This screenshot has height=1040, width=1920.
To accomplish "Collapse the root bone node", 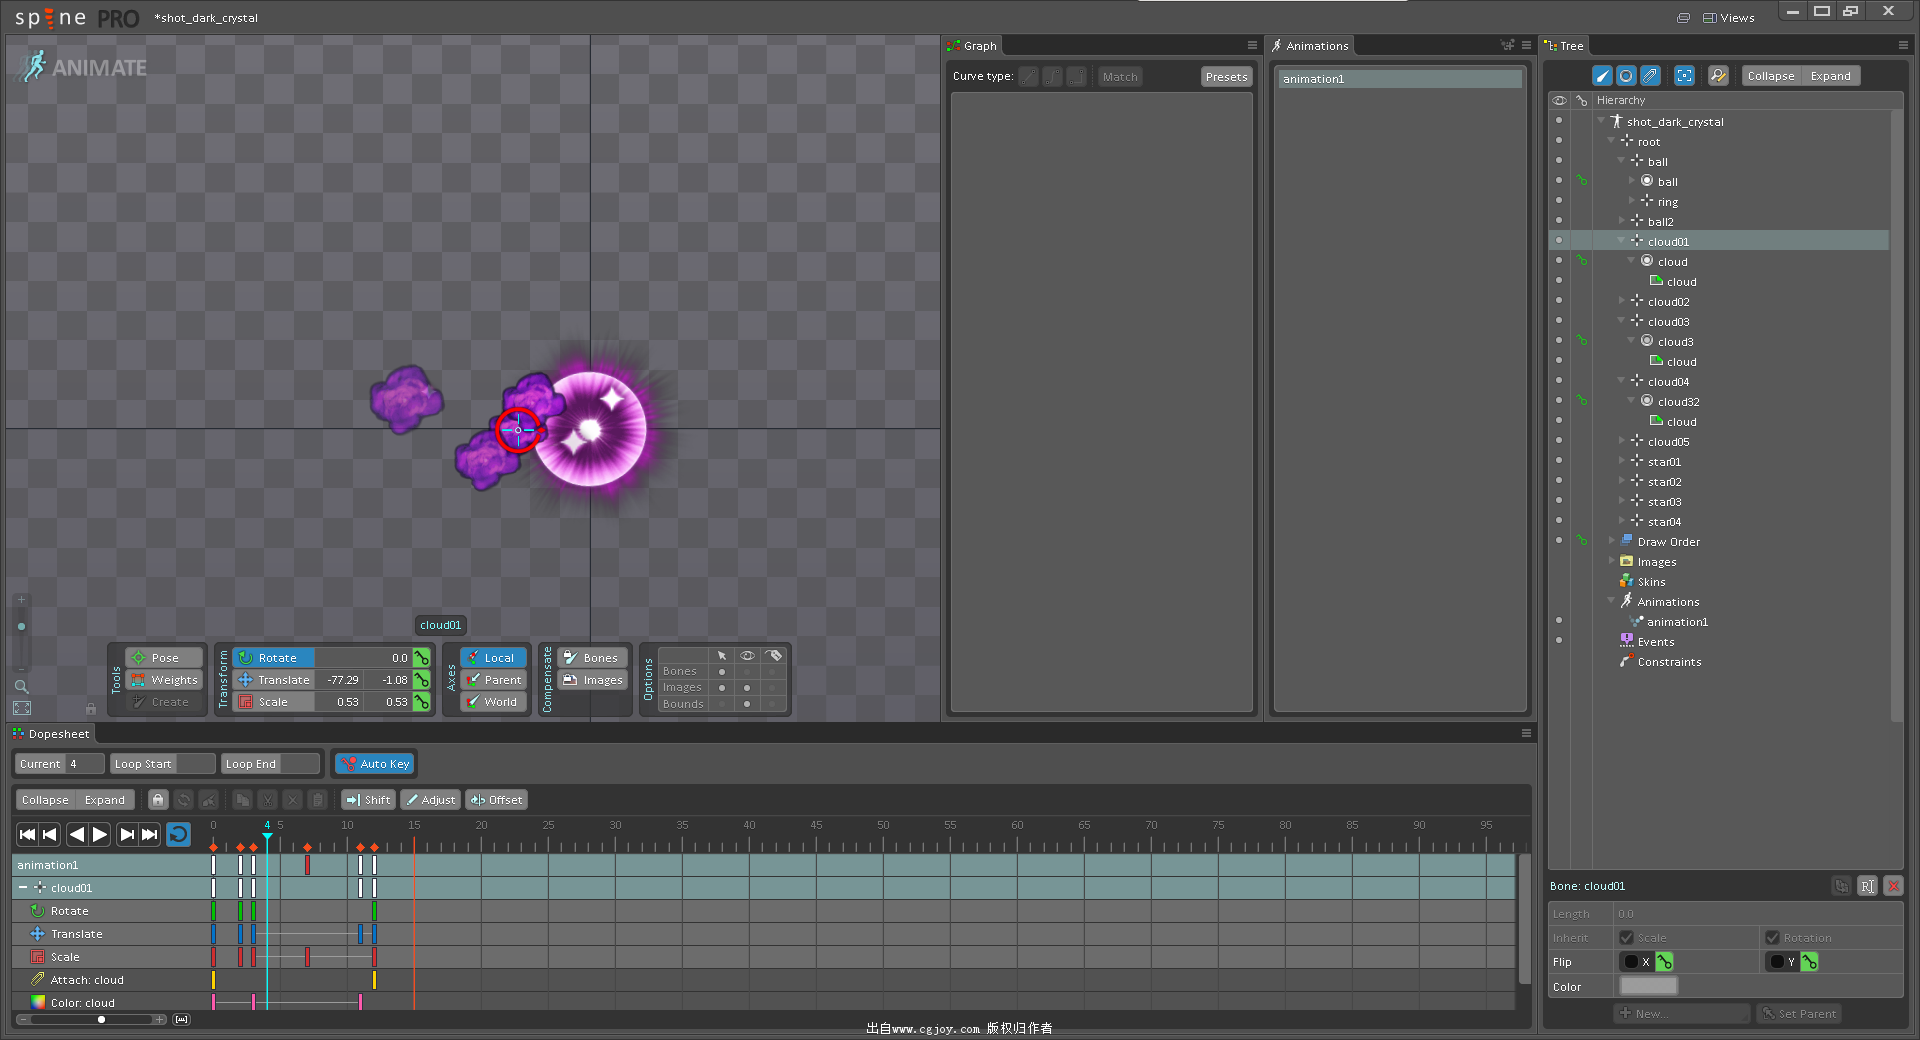I will point(1611,141).
